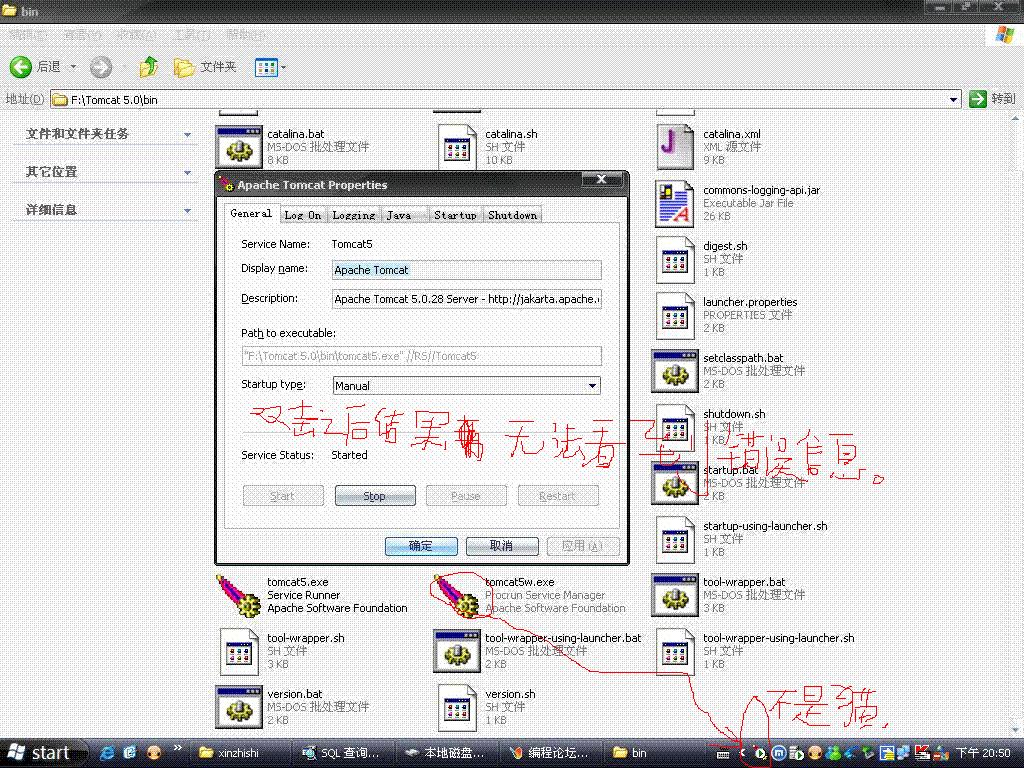Close the Apache Tomcat Properties dialog
The image size is (1024, 768).
pos(601,179)
